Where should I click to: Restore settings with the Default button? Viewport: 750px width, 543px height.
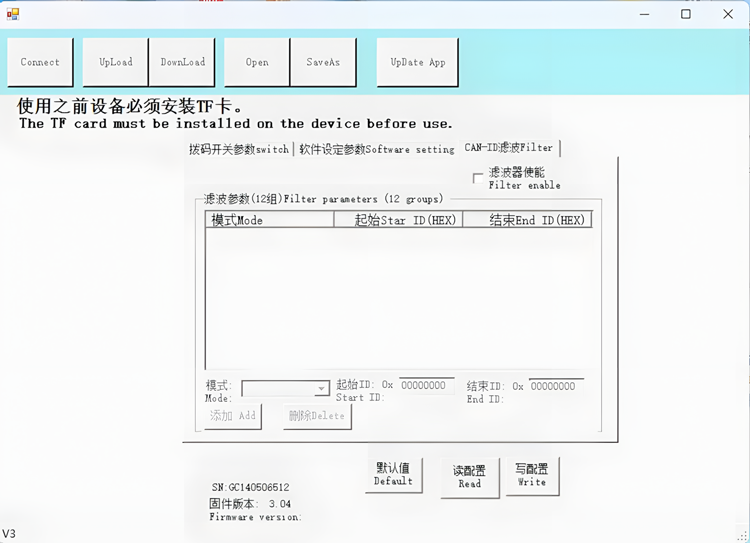pyautogui.click(x=394, y=475)
